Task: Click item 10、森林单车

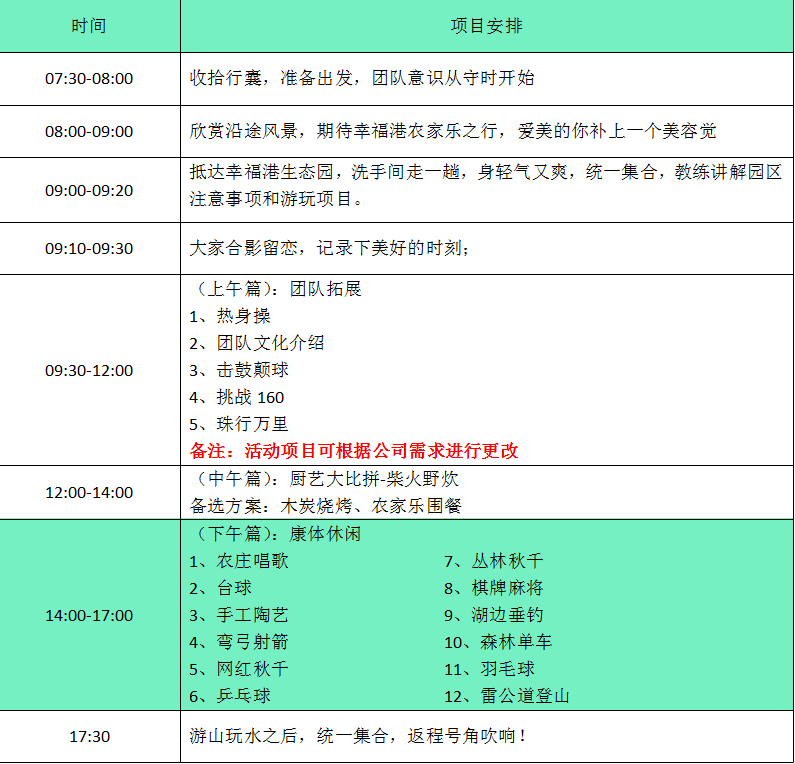Action: click(498, 642)
